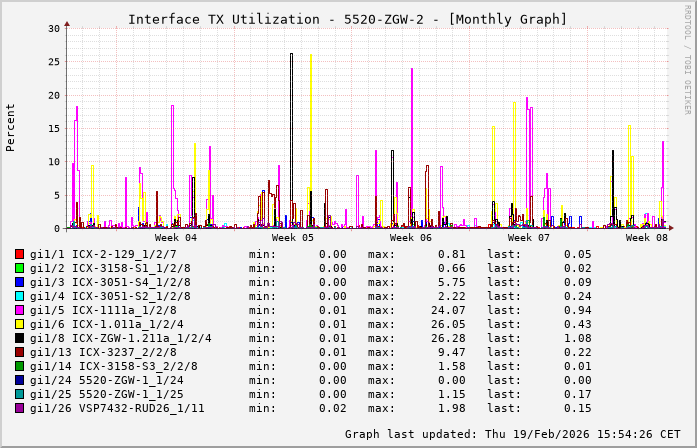Click the dark red gi1/13 legend swatch
Image resolution: width=697 pixels, height=448 pixels.
pos(20,352)
